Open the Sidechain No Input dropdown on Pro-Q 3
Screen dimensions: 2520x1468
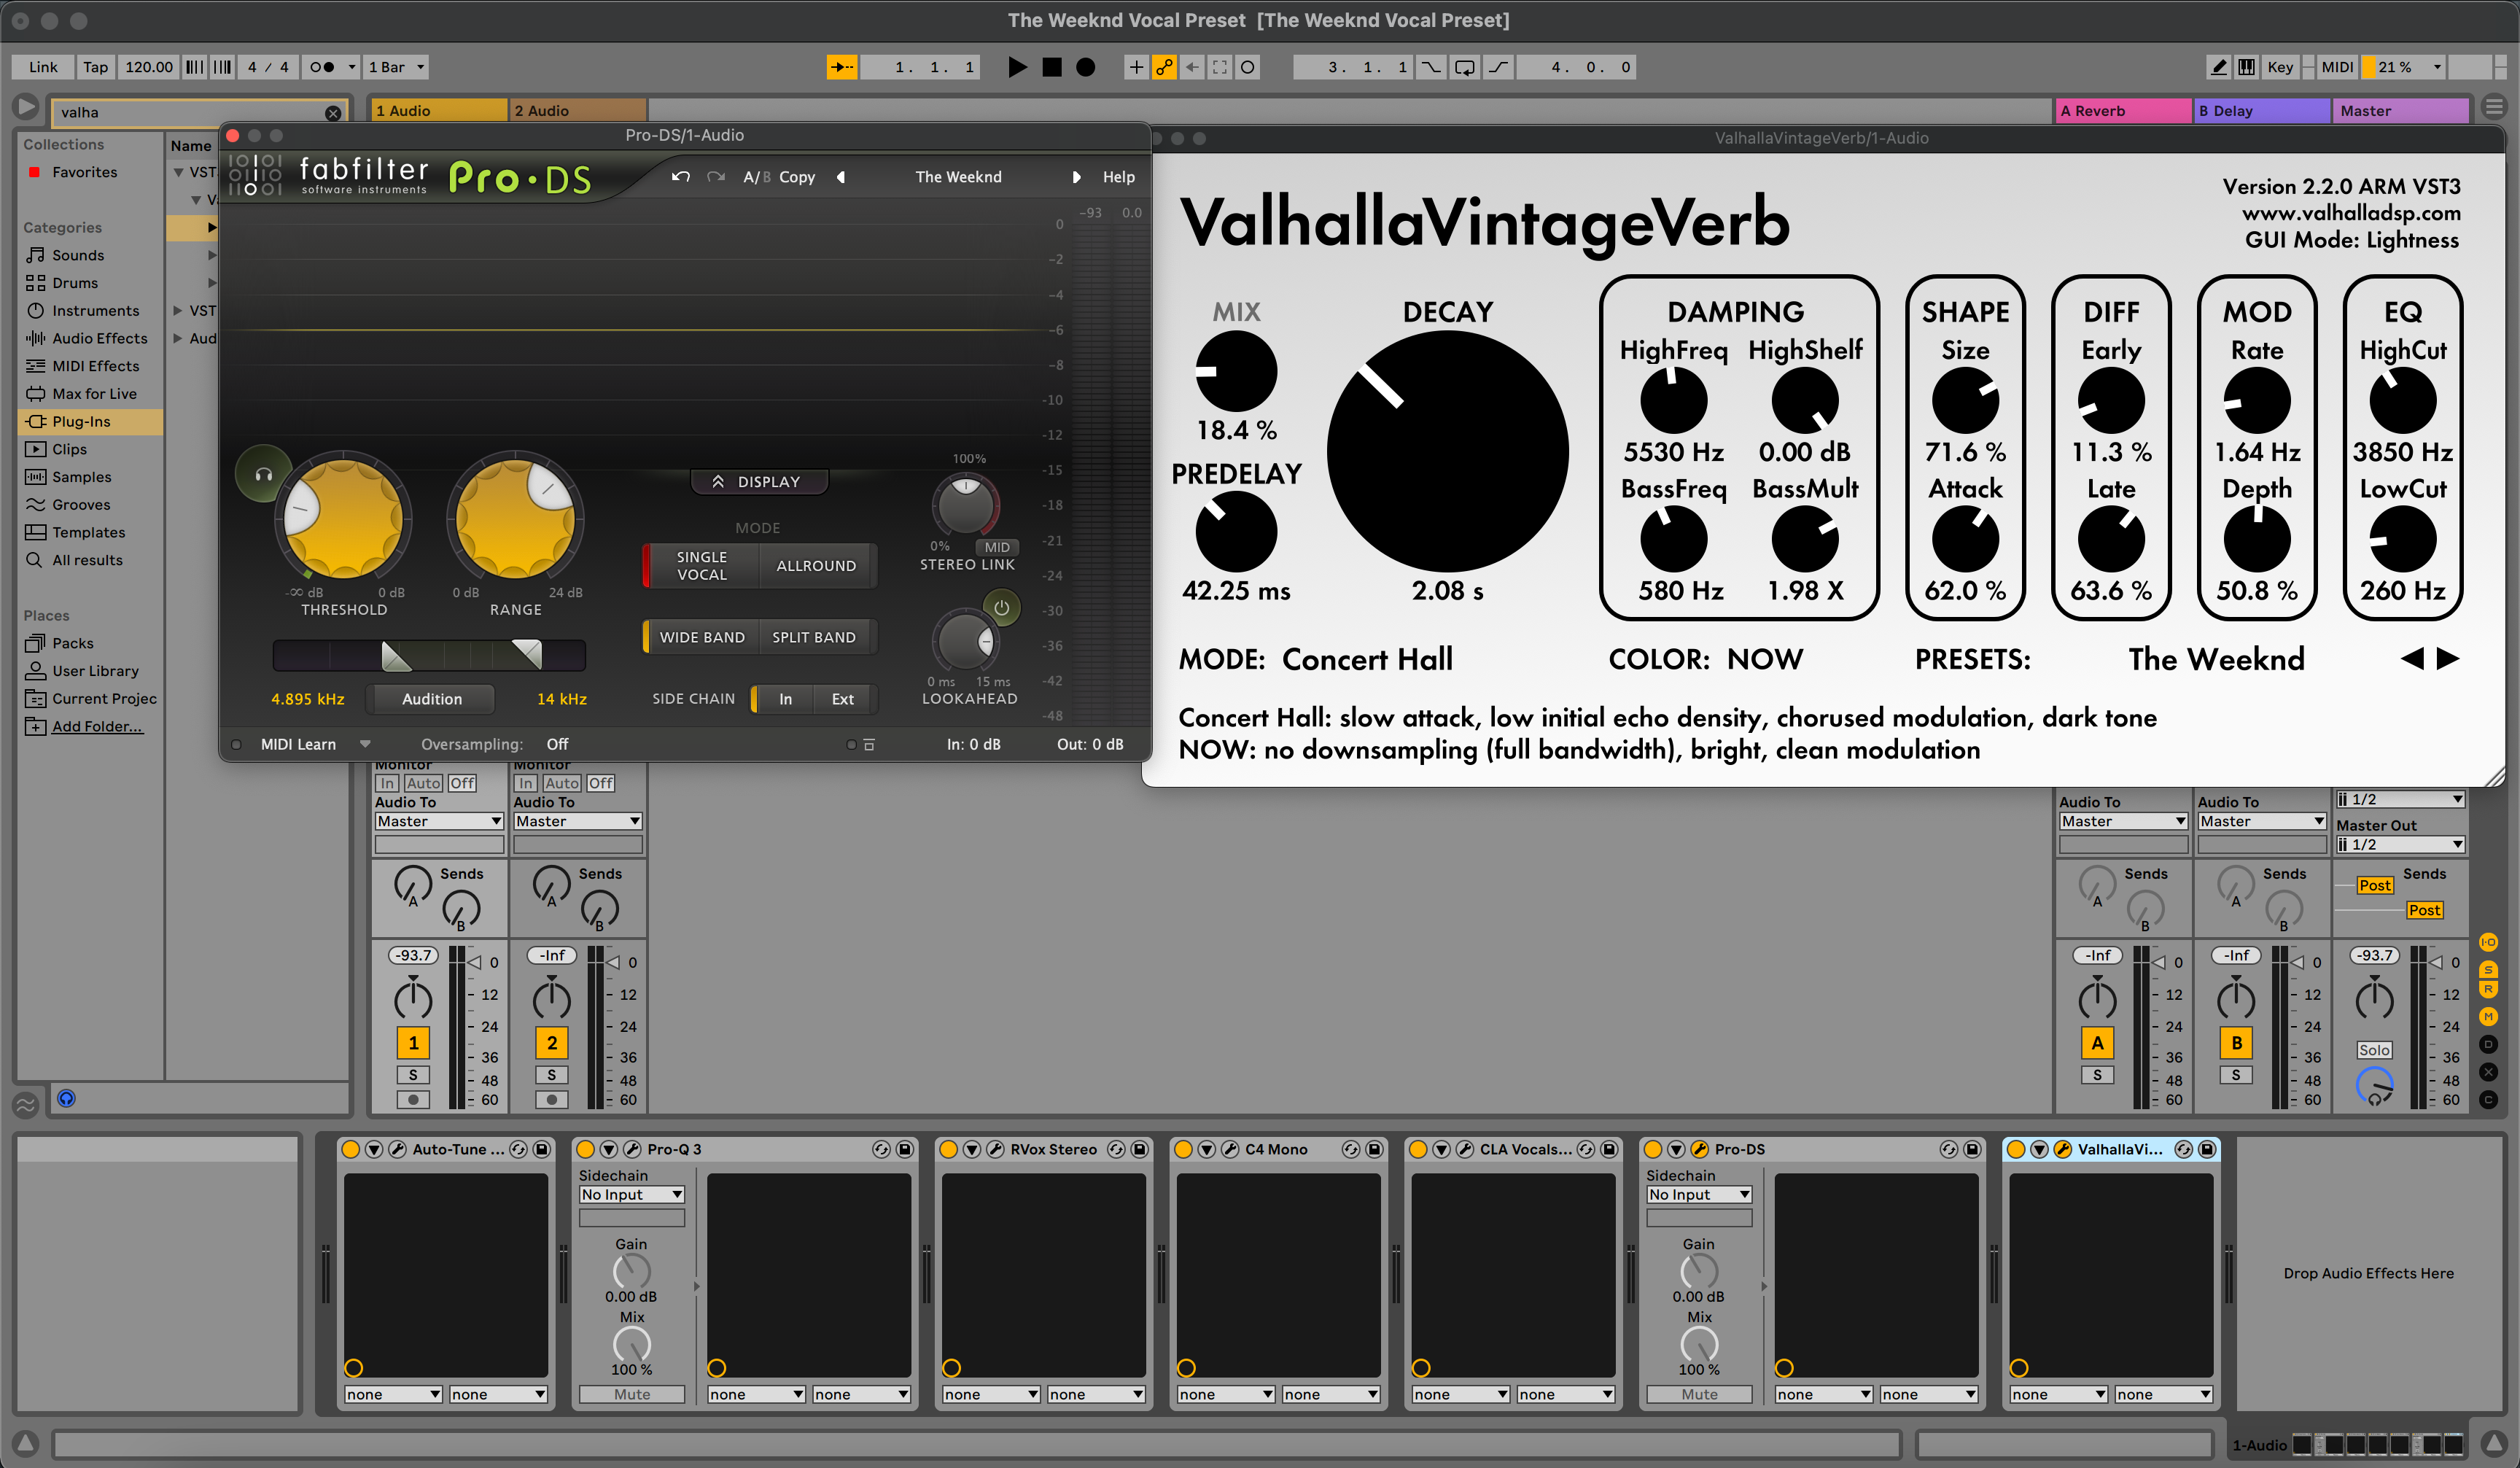tap(631, 1194)
